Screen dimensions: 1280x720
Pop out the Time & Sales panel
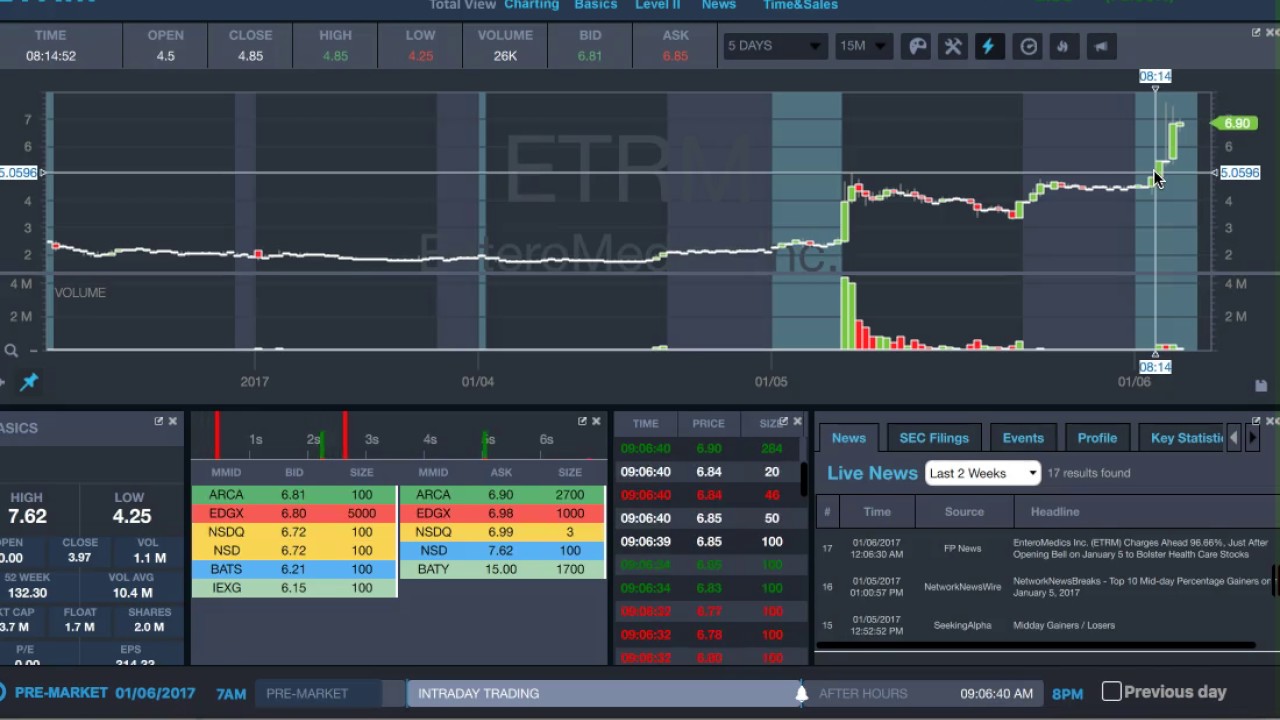(x=783, y=421)
